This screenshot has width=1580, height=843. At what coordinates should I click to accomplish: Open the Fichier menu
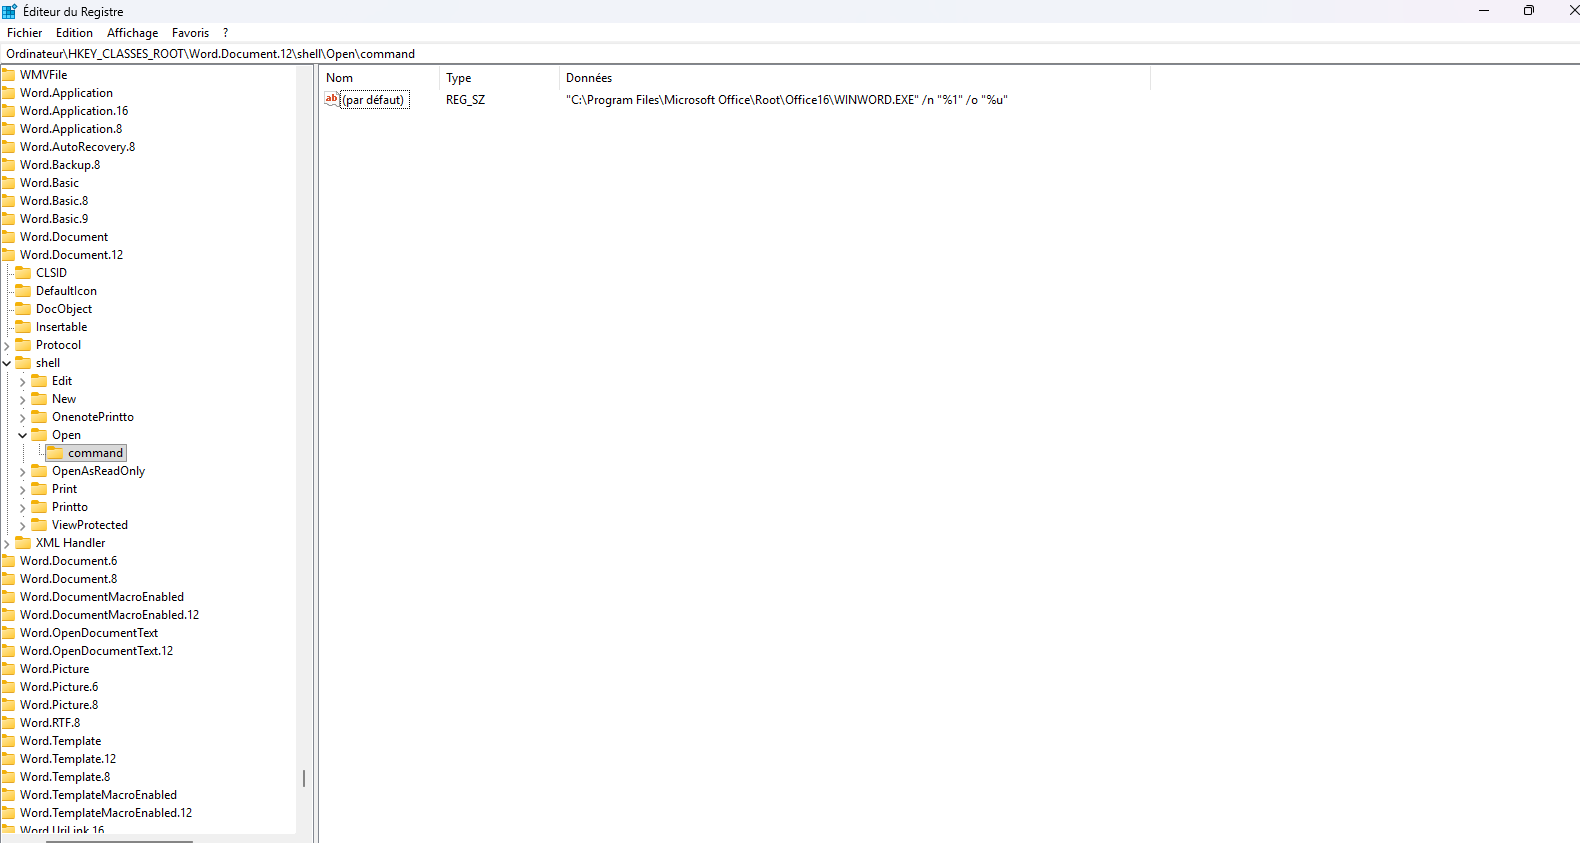pyautogui.click(x=24, y=33)
